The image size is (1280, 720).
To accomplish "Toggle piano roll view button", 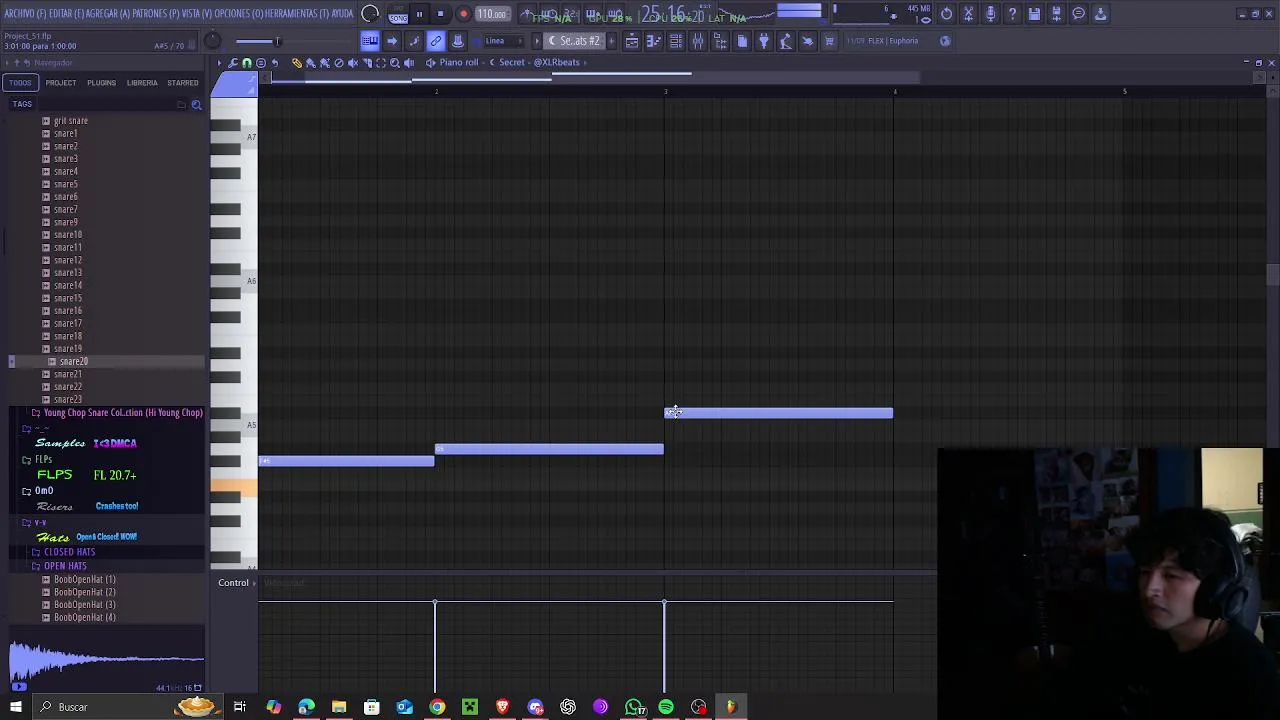I will tap(370, 41).
